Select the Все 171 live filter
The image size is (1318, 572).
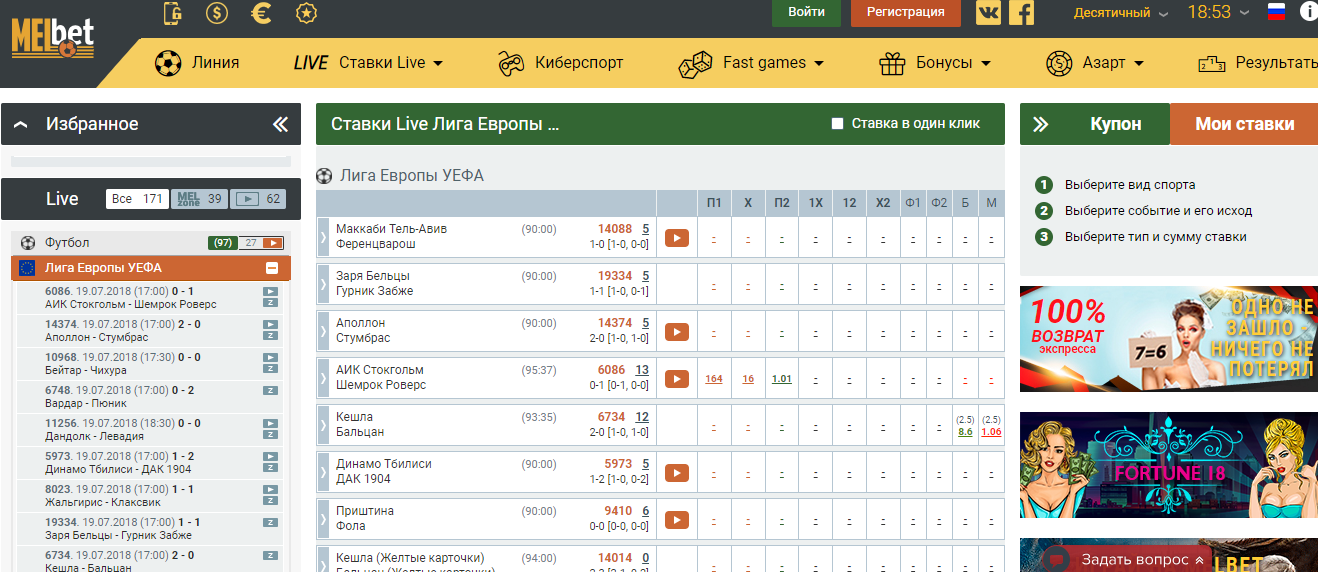coord(137,199)
